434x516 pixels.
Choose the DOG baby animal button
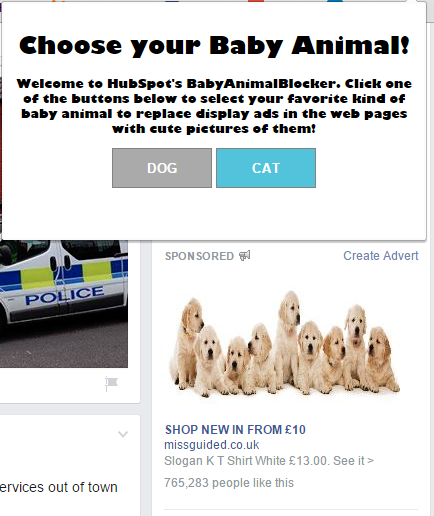[162, 168]
